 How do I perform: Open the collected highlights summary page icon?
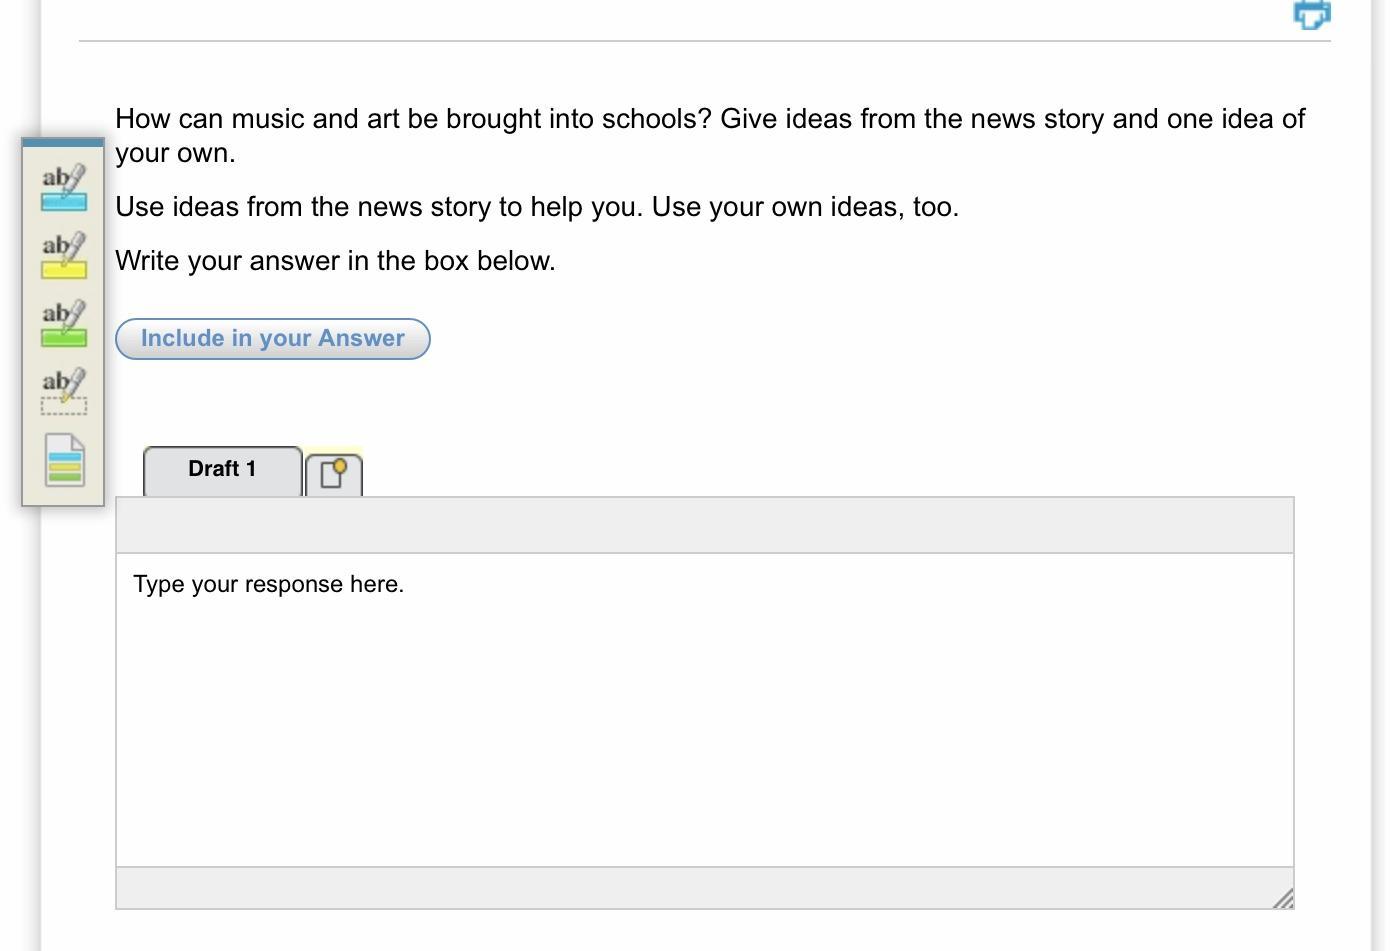point(64,460)
